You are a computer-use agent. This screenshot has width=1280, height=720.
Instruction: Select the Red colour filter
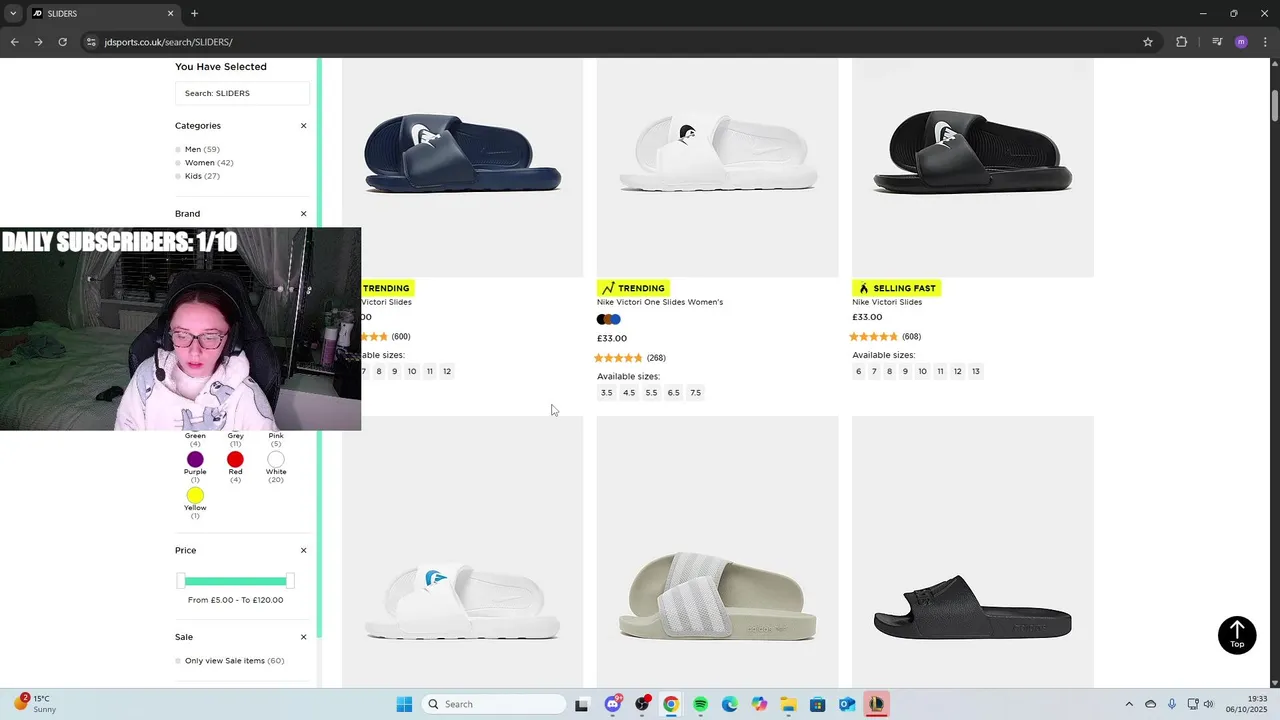235,460
